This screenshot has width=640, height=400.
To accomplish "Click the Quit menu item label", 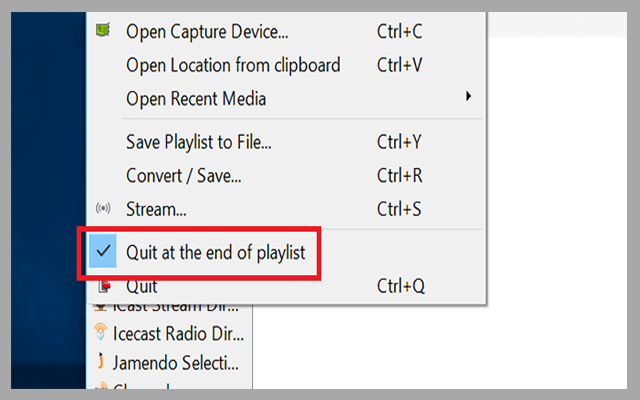I will (142, 287).
